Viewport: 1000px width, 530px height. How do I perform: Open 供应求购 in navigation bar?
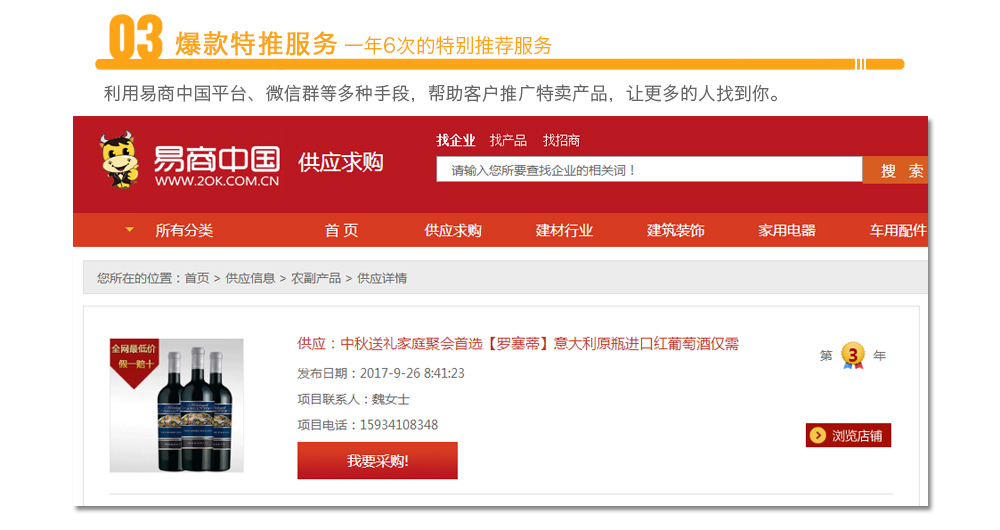click(x=453, y=230)
